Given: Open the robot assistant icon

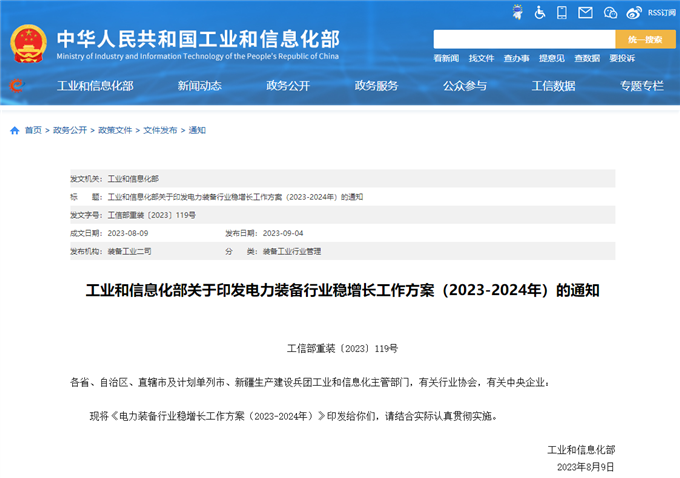Looking at the screenshot, I should click(517, 12).
